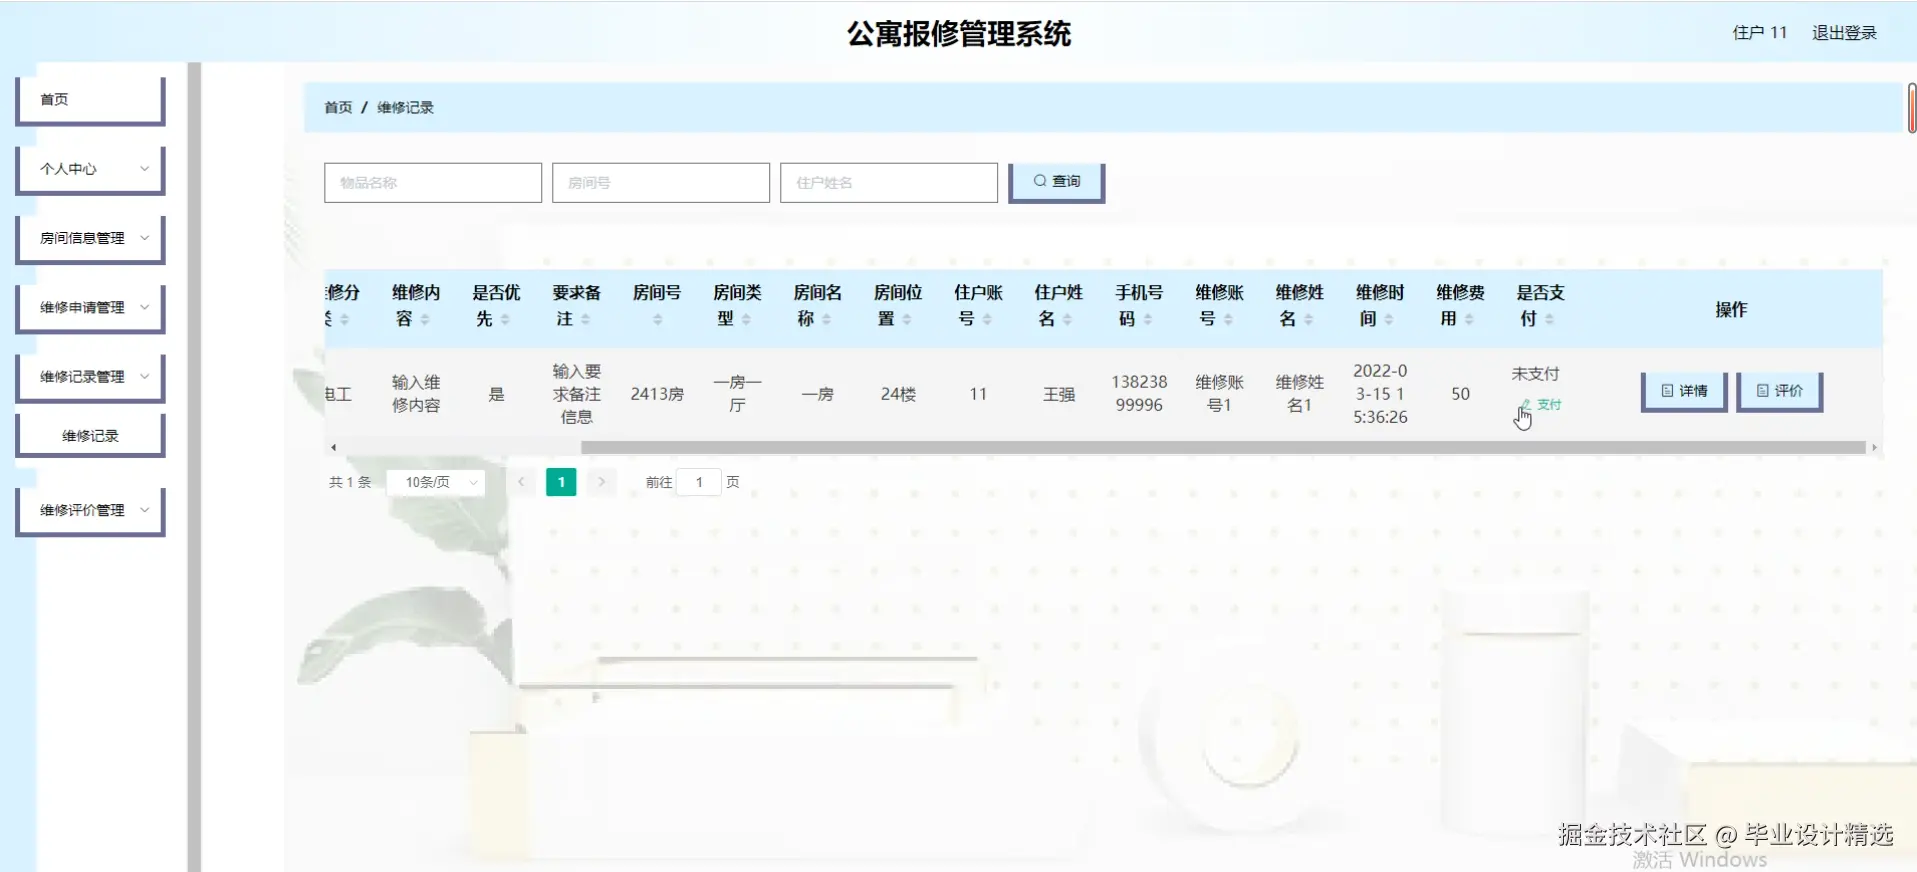Screen dimensions: 1917x872
Task: Click 维修记录 in the breadcrumb
Action: (405, 107)
